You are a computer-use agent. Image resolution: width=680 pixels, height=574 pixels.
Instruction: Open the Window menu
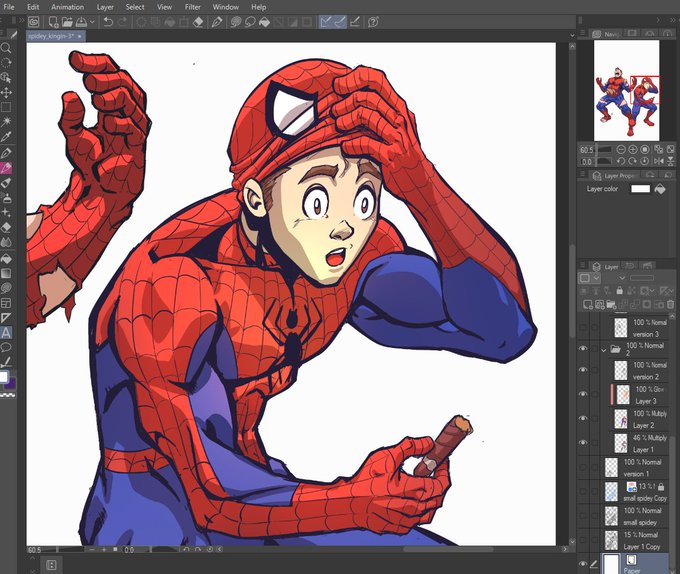[x=226, y=7]
